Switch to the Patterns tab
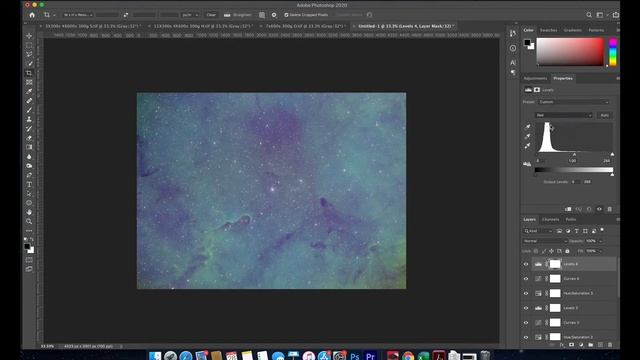Image resolution: width=640 pixels, height=360 pixels. 596,30
